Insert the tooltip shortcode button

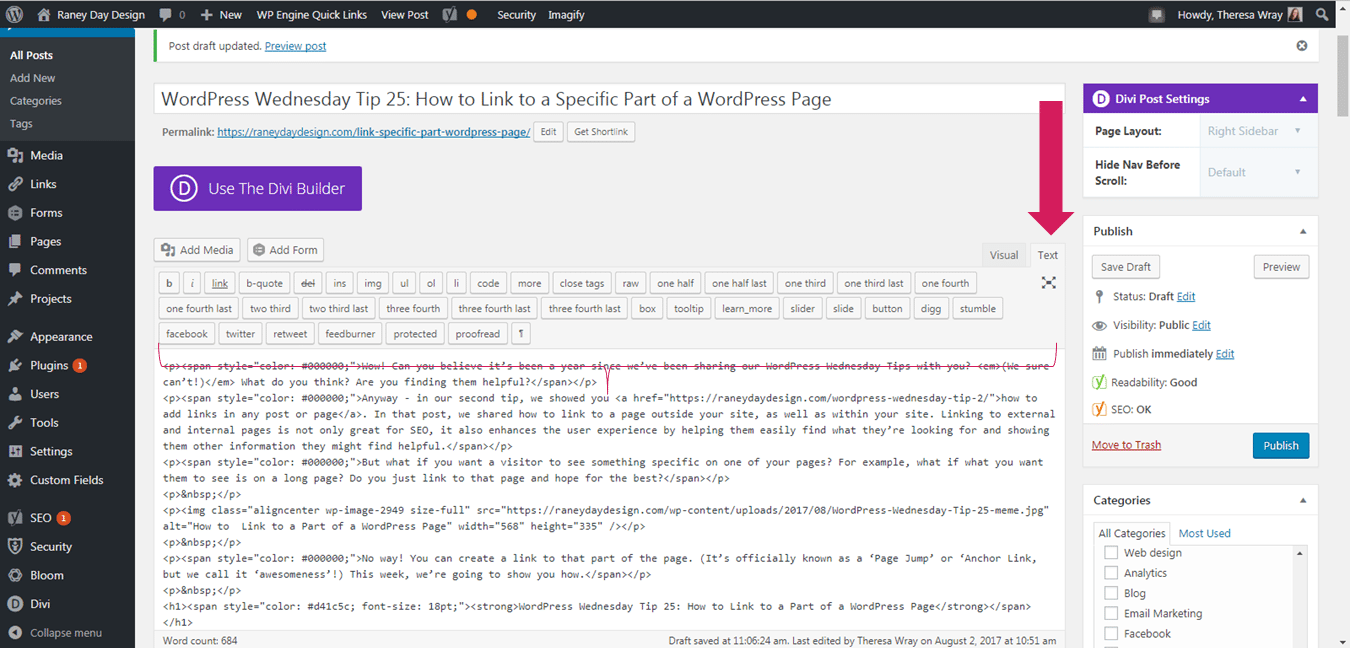coord(689,309)
